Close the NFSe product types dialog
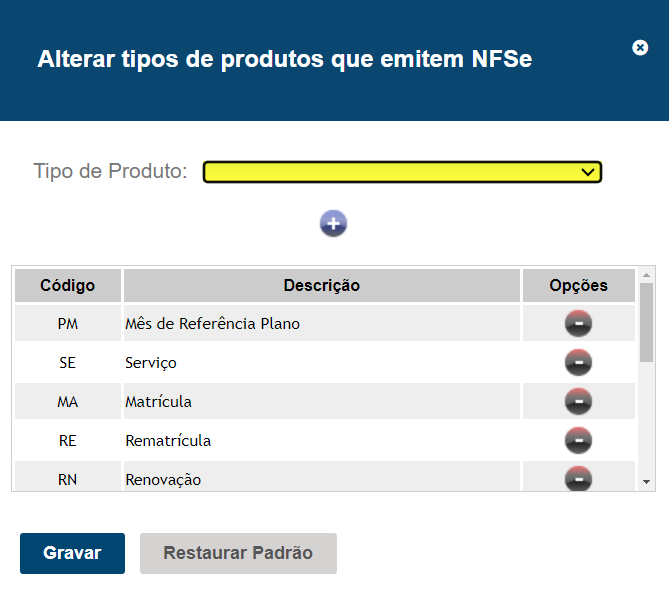This screenshot has width=669, height=596. click(640, 48)
